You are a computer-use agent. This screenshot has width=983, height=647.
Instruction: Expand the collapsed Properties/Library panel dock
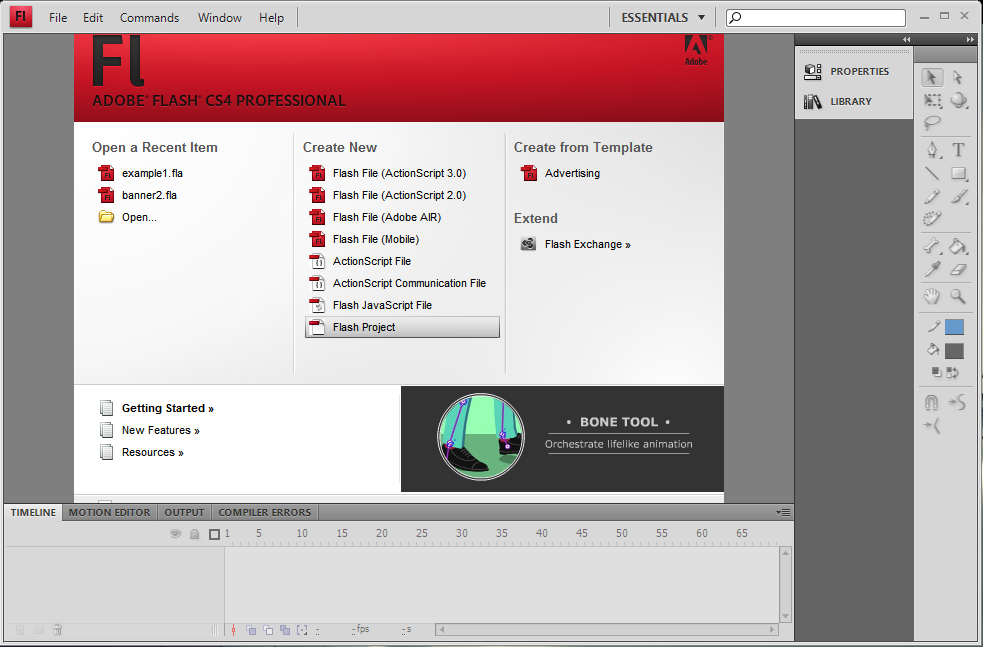tap(907, 39)
